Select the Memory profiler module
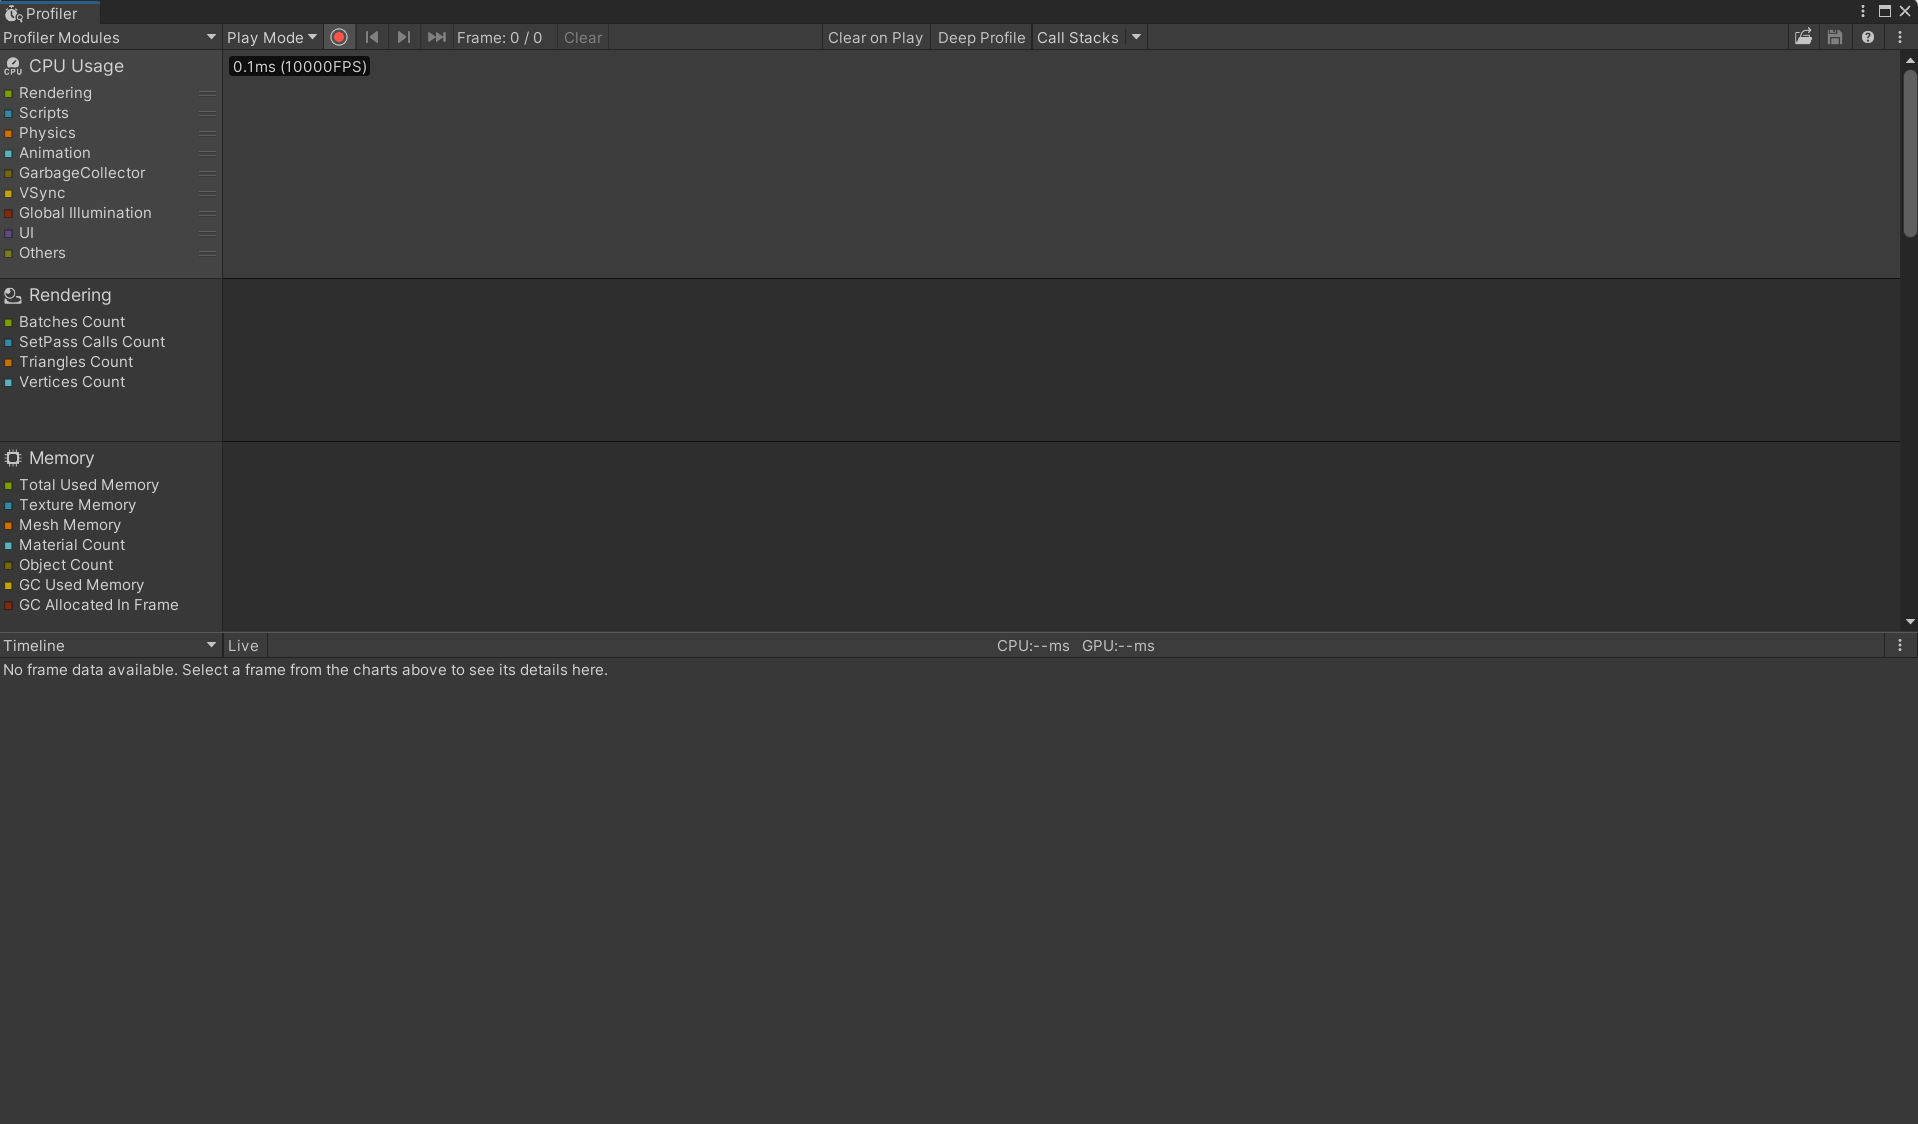Image resolution: width=1918 pixels, height=1124 pixels. click(x=61, y=458)
